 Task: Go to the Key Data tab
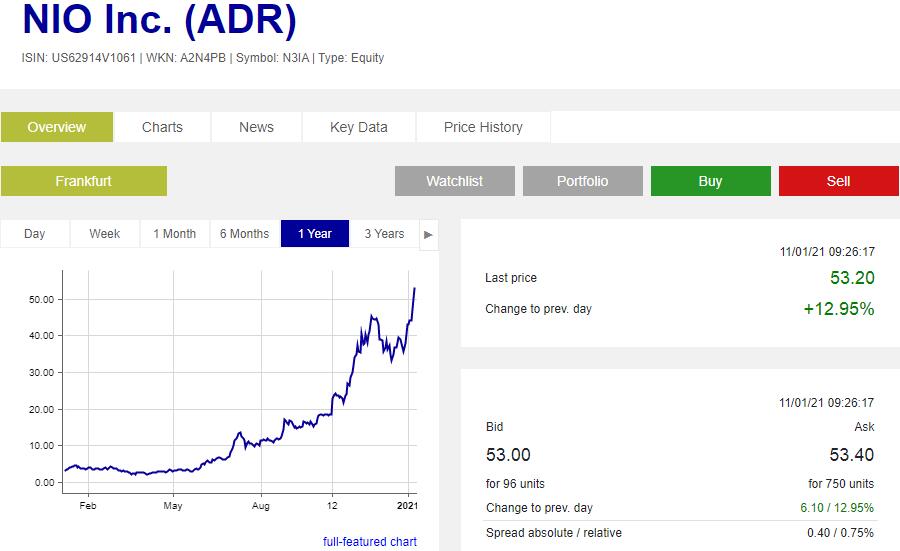[x=358, y=127]
